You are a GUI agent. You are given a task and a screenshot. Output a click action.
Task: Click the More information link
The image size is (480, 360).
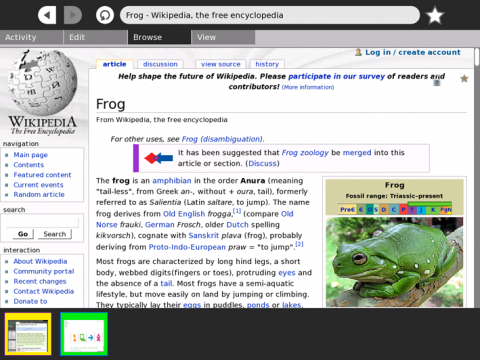click(x=308, y=87)
